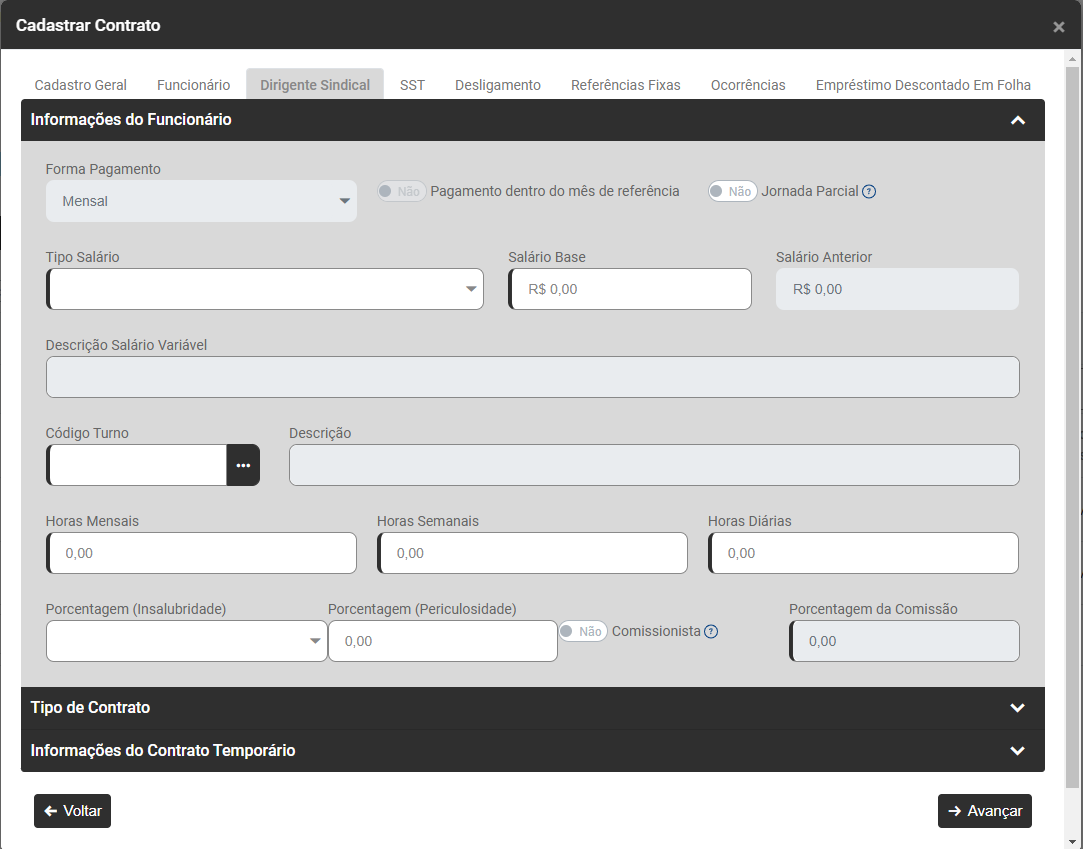Close the Cadastrar Contrato dialog
Viewport: 1083px width, 849px height.
coord(1058,27)
